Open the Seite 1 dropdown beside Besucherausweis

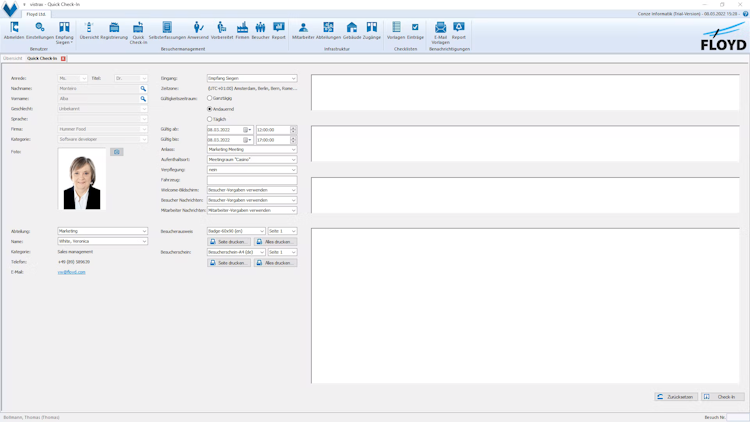(282, 231)
